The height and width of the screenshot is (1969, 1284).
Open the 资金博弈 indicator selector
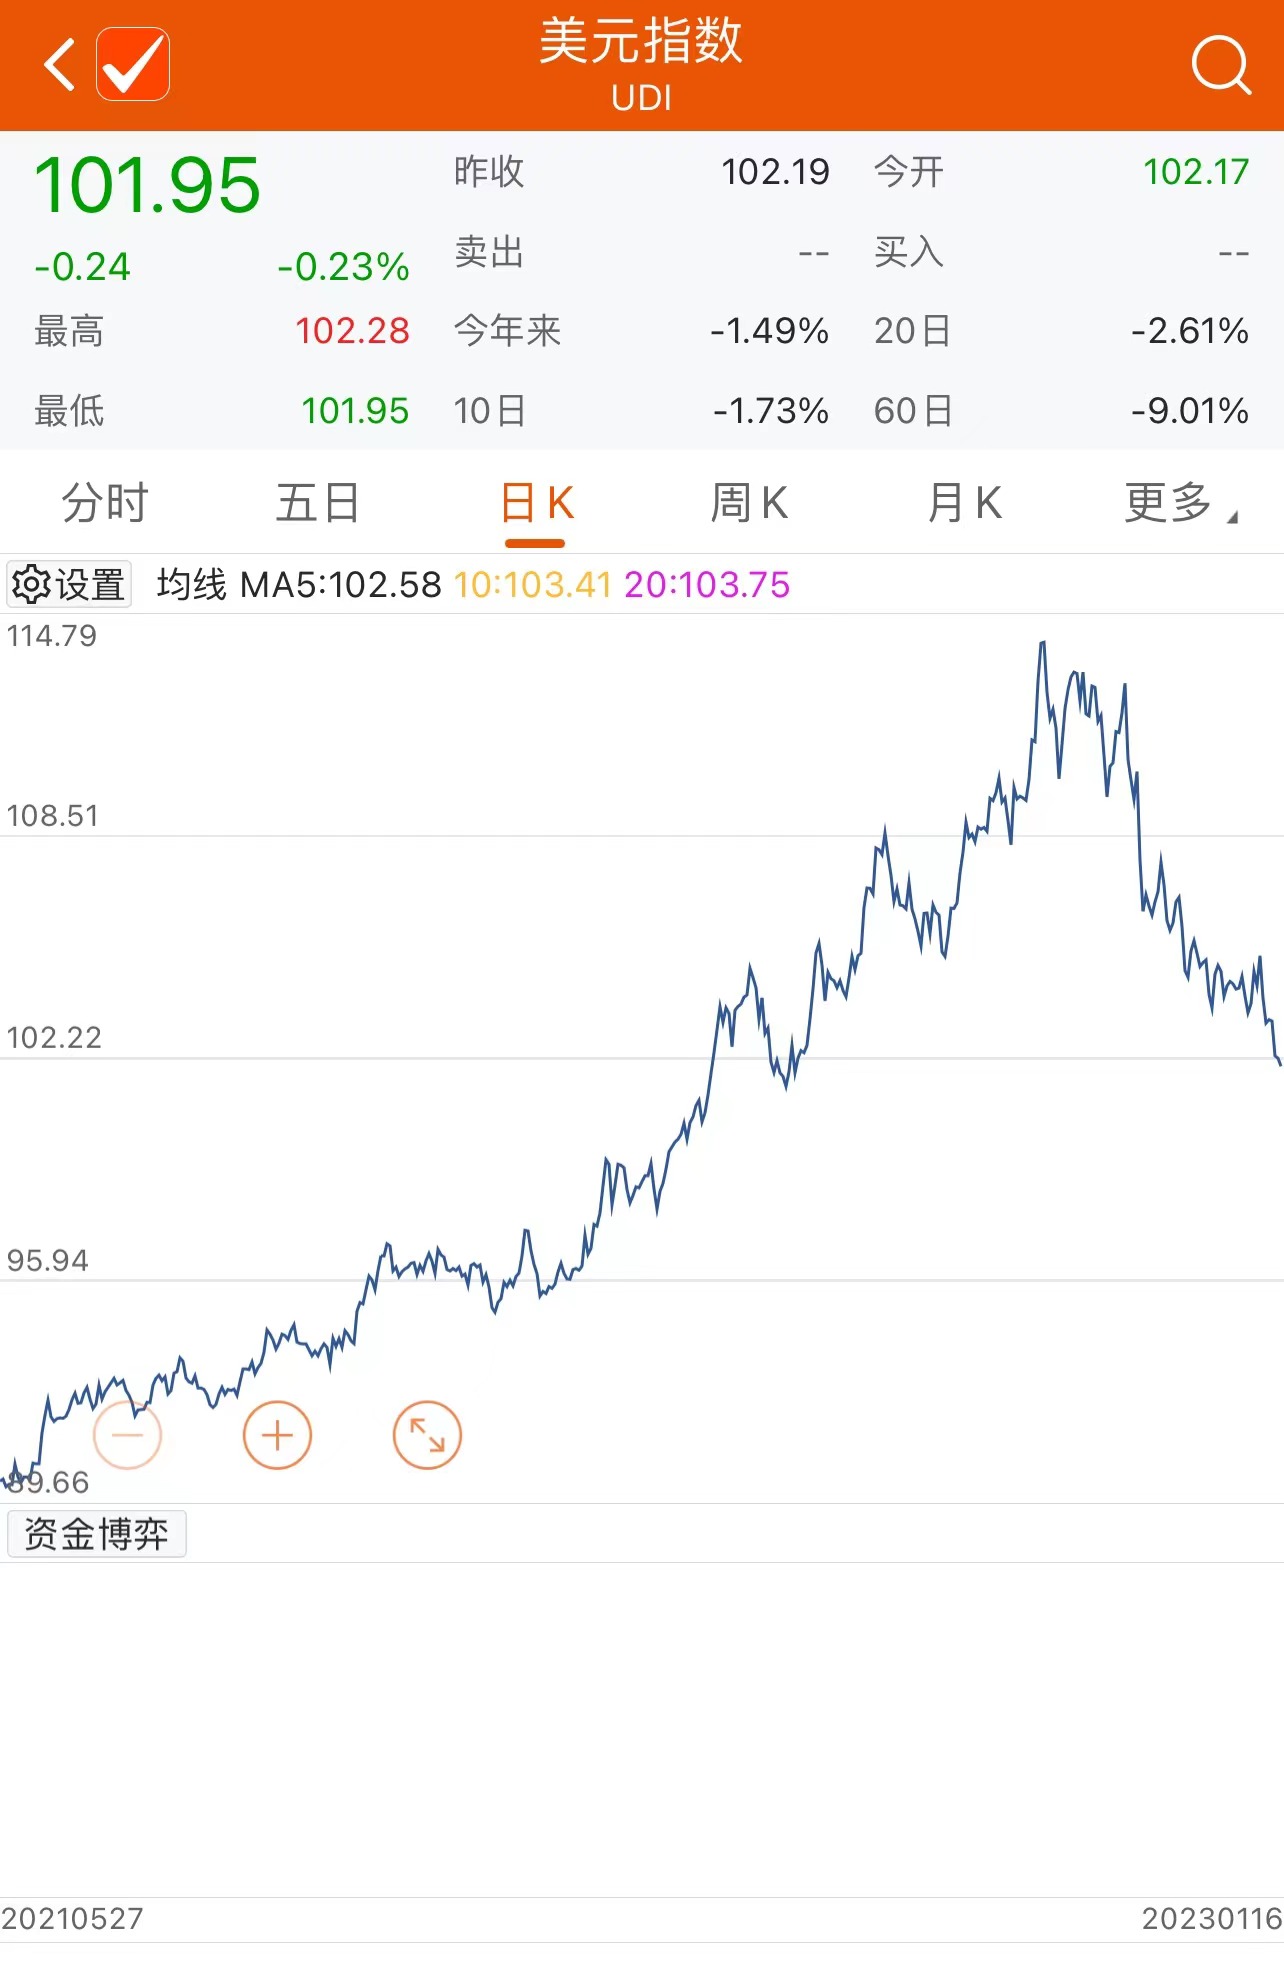click(96, 1533)
